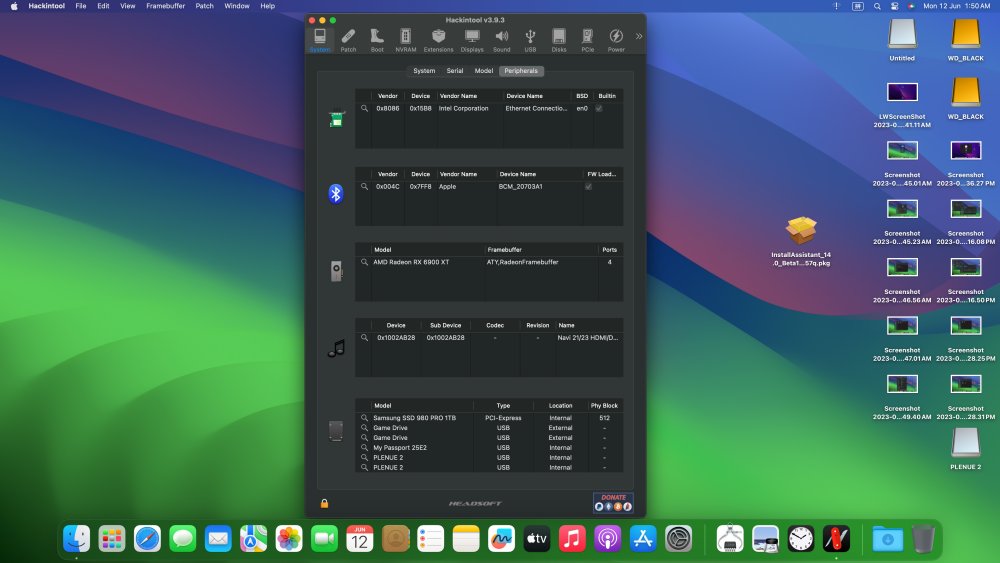Open Control Center in menu bar
This screenshot has width=1000, height=563.
tap(894, 6)
